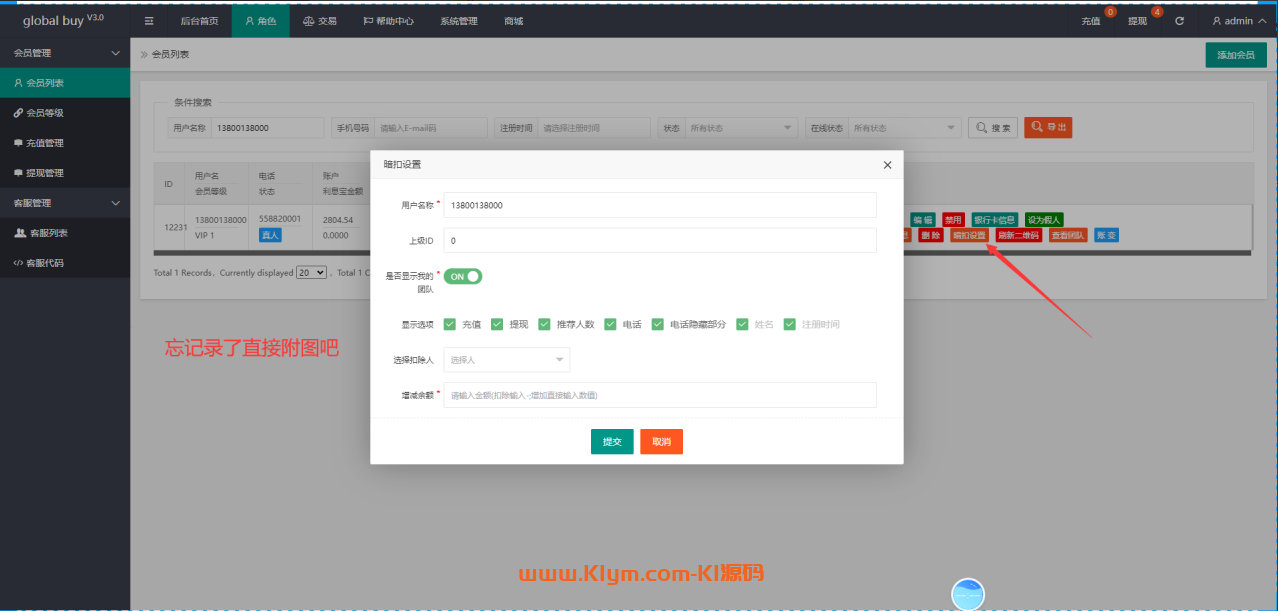Uncheck the 推荐人数 checkbox

(x=545, y=324)
